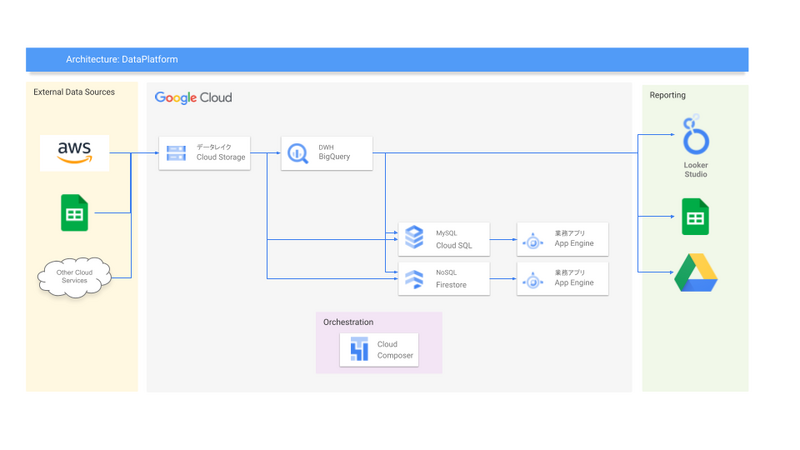
Task: Select the App Engine icon beside Cloud SQL
Action: (x=533, y=242)
